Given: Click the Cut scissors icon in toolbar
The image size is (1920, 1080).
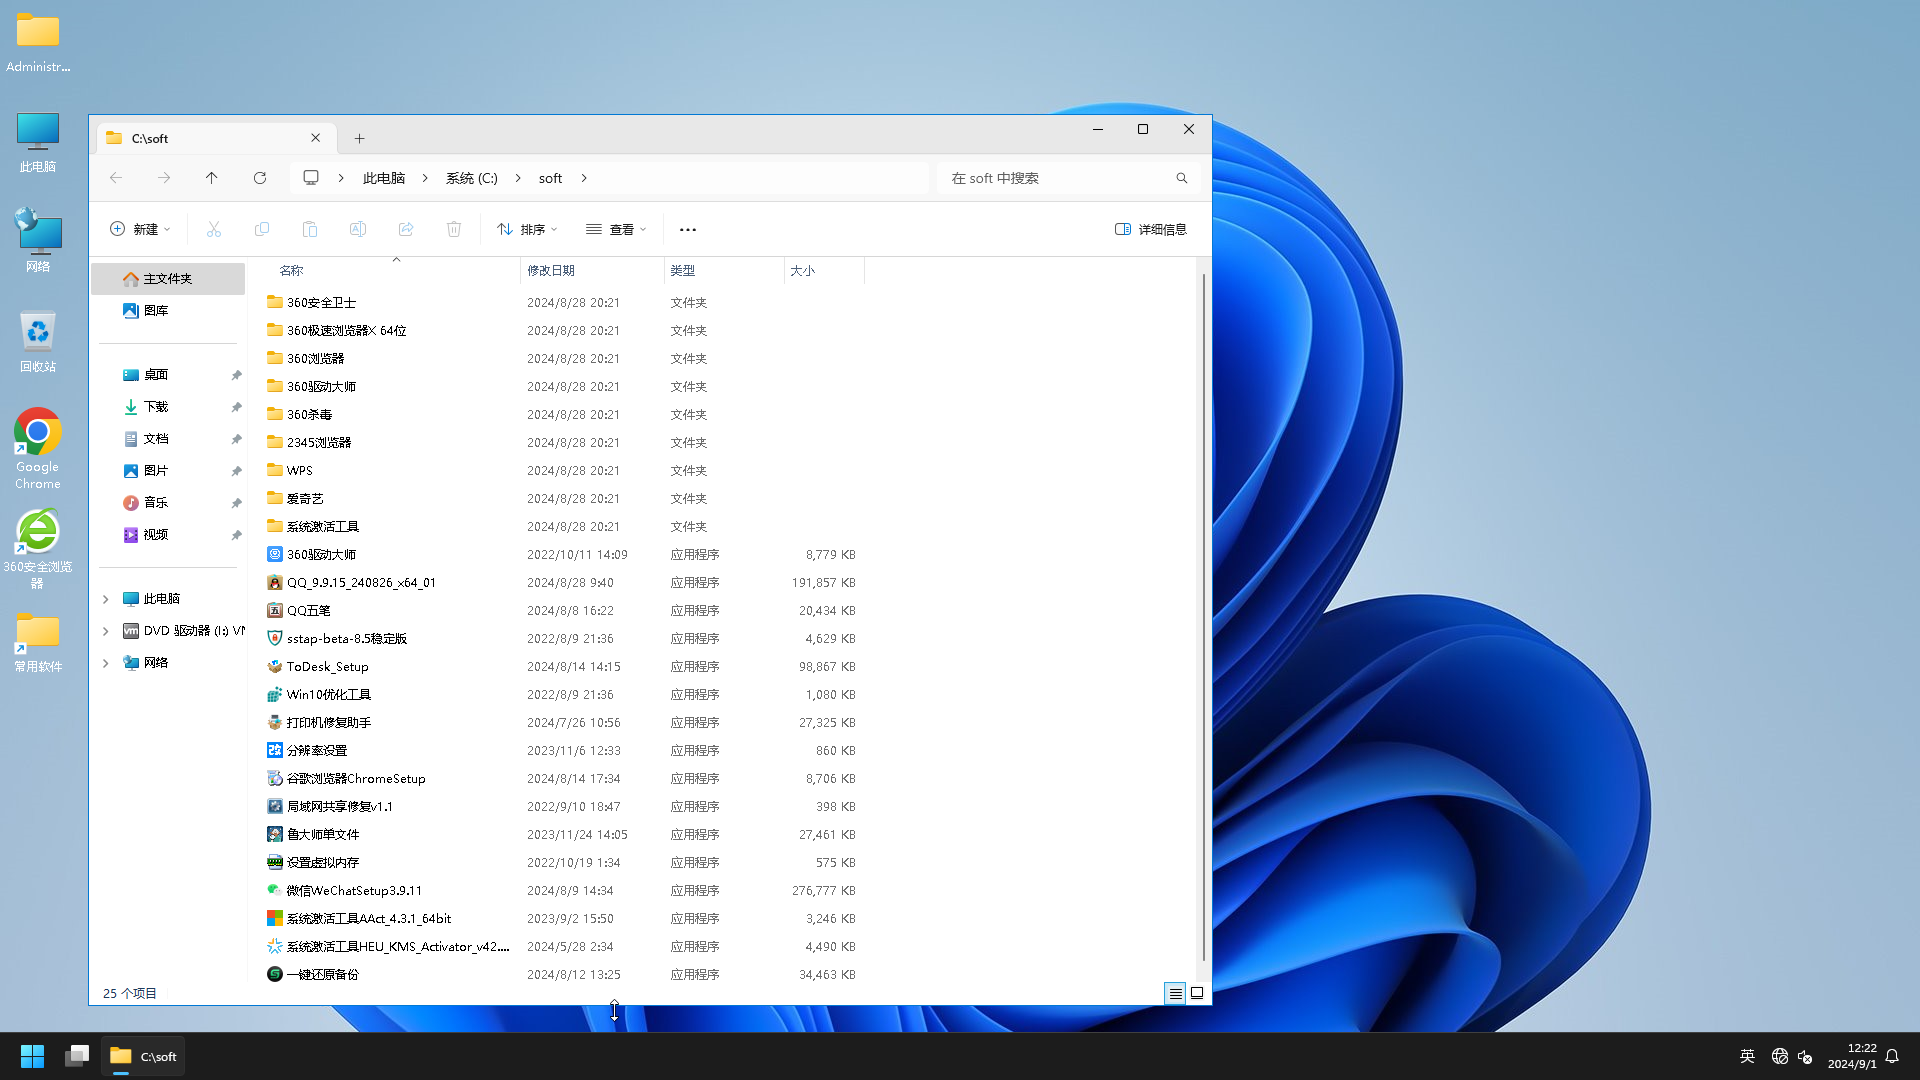Looking at the screenshot, I should coord(213,229).
